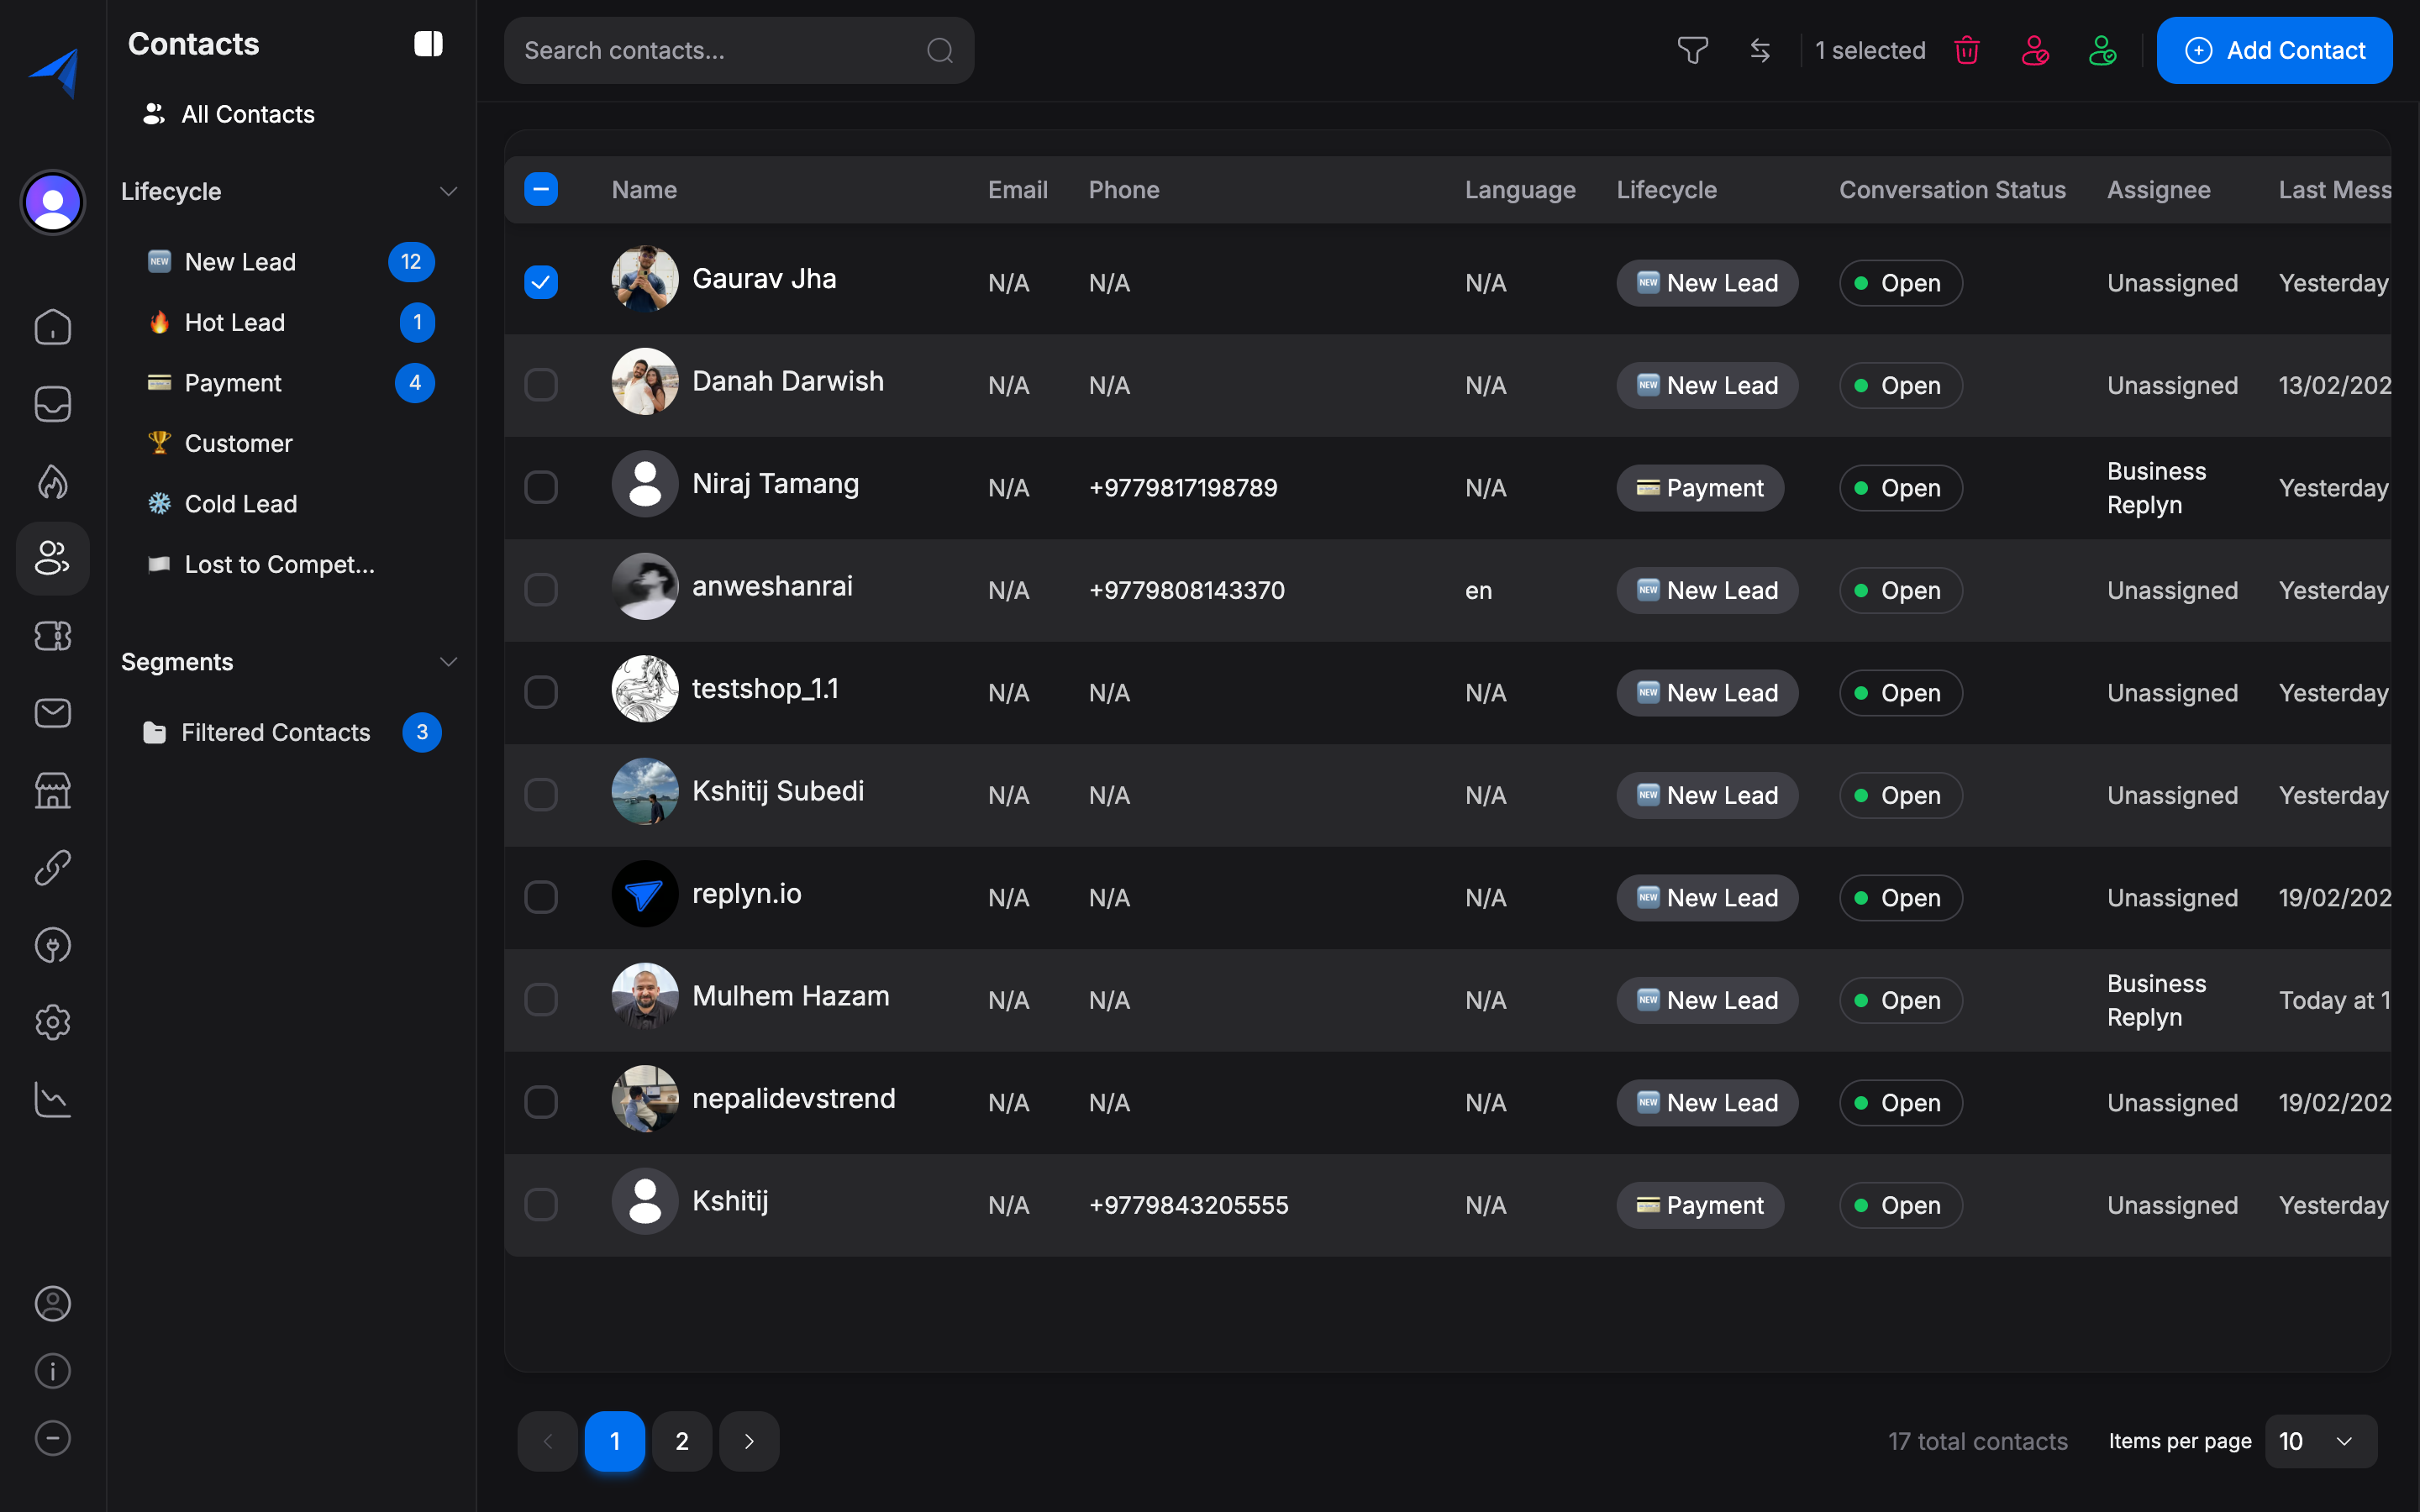The height and width of the screenshot is (1512, 2420).
Task: Click the filter funnel icon
Action: (x=1692, y=50)
